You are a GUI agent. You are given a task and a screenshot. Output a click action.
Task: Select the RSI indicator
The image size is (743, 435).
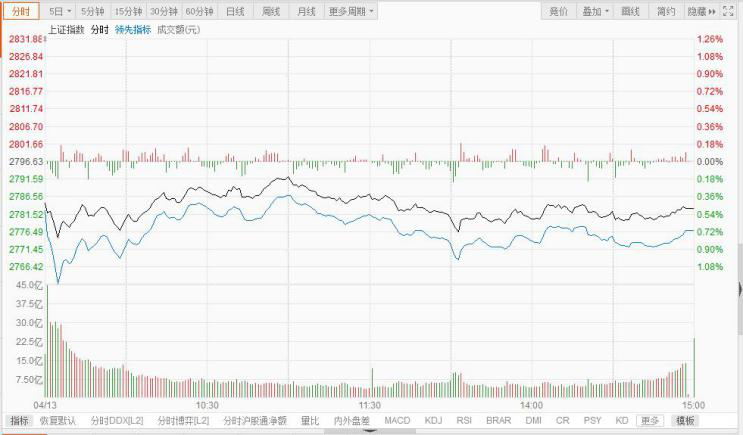464,421
